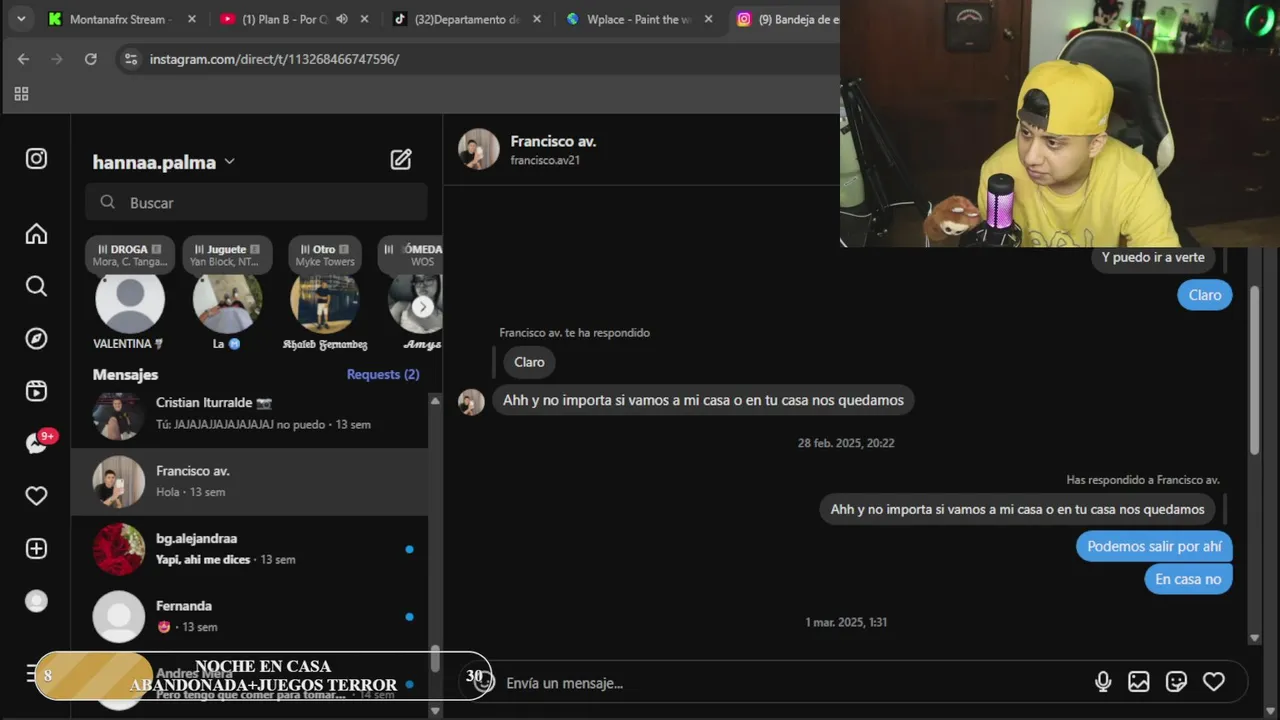Viewport: 1280px width, 720px height.
Task: Click browser back arrow
Action: tap(23, 59)
